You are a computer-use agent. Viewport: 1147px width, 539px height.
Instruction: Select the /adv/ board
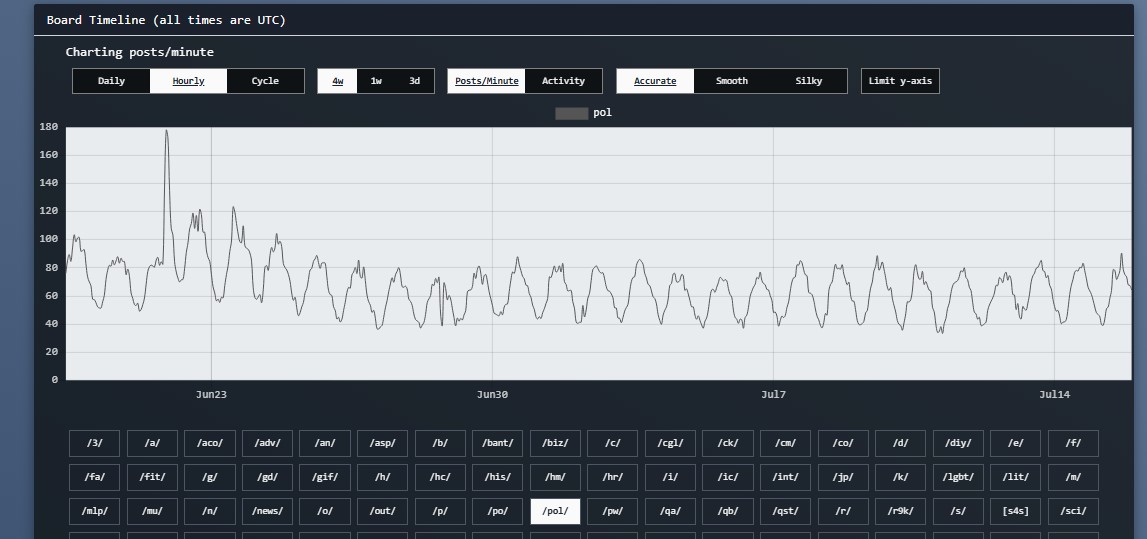267,443
